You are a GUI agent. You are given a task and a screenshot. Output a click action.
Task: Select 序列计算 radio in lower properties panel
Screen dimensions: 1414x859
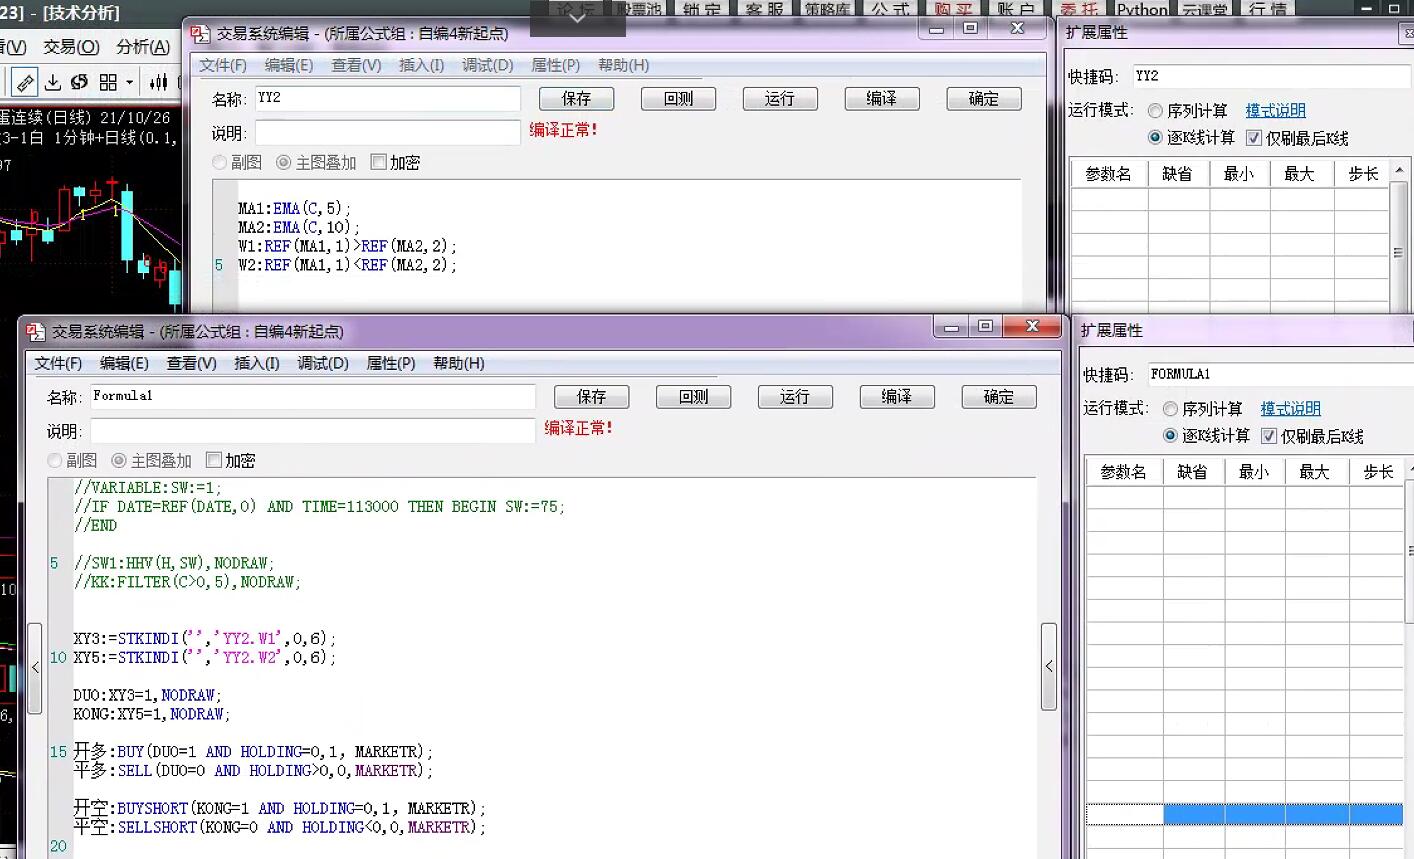[x=1171, y=409]
